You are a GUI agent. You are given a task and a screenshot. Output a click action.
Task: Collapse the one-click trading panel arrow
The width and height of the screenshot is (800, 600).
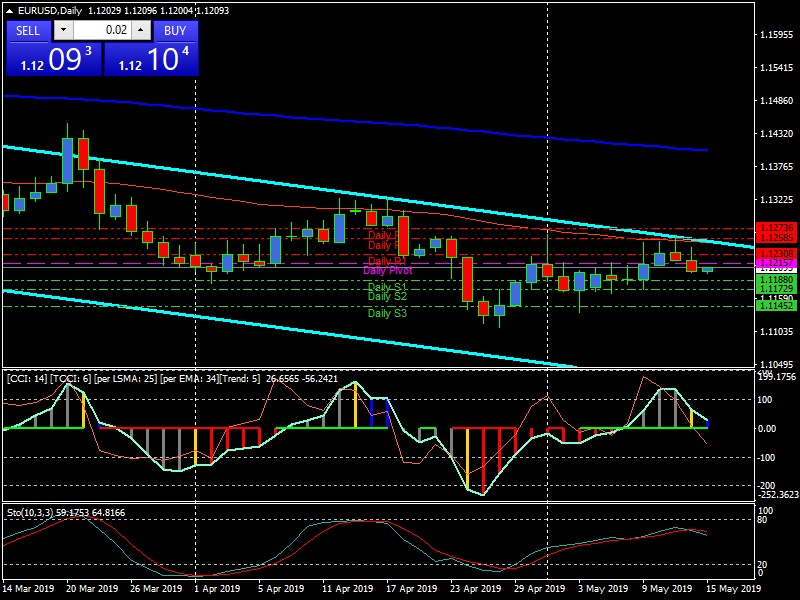tap(9, 10)
